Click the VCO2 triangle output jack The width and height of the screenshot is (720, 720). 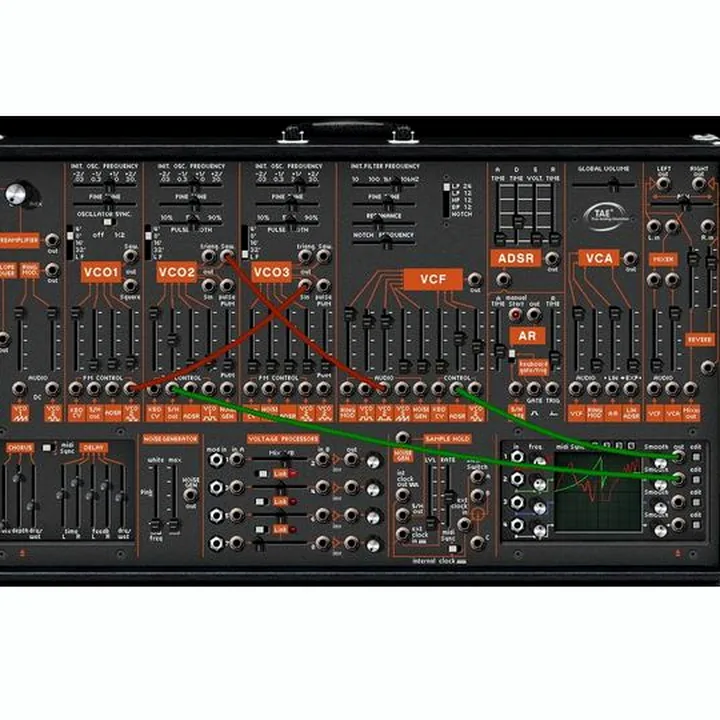click(x=209, y=256)
